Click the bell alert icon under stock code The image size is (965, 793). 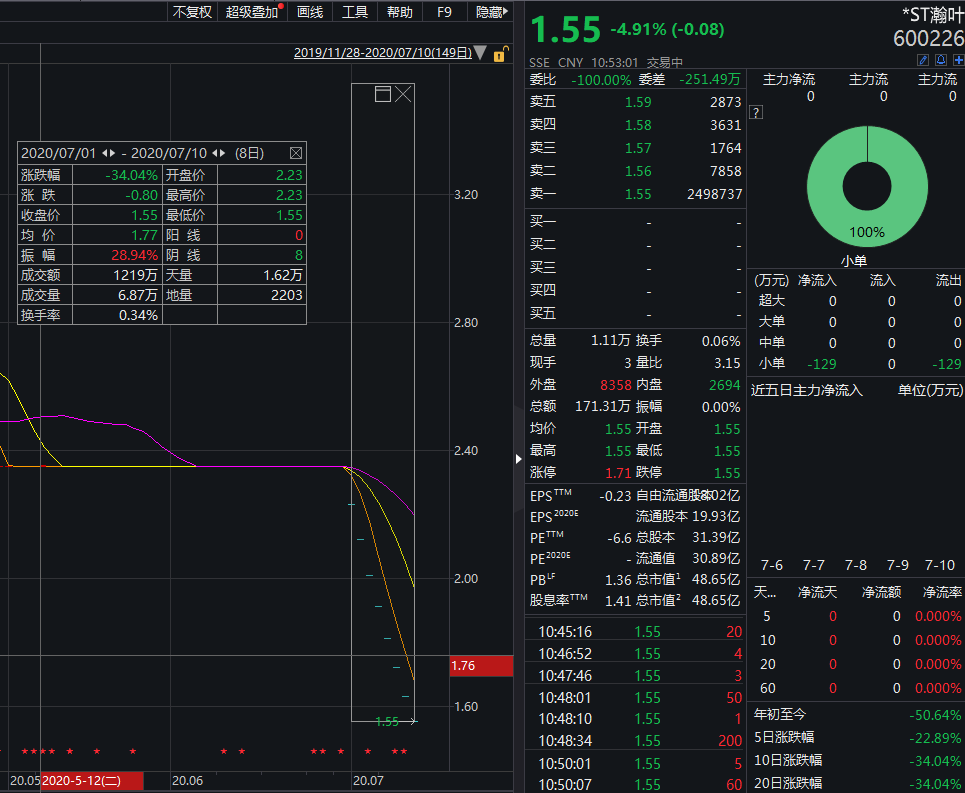click(x=940, y=61)
